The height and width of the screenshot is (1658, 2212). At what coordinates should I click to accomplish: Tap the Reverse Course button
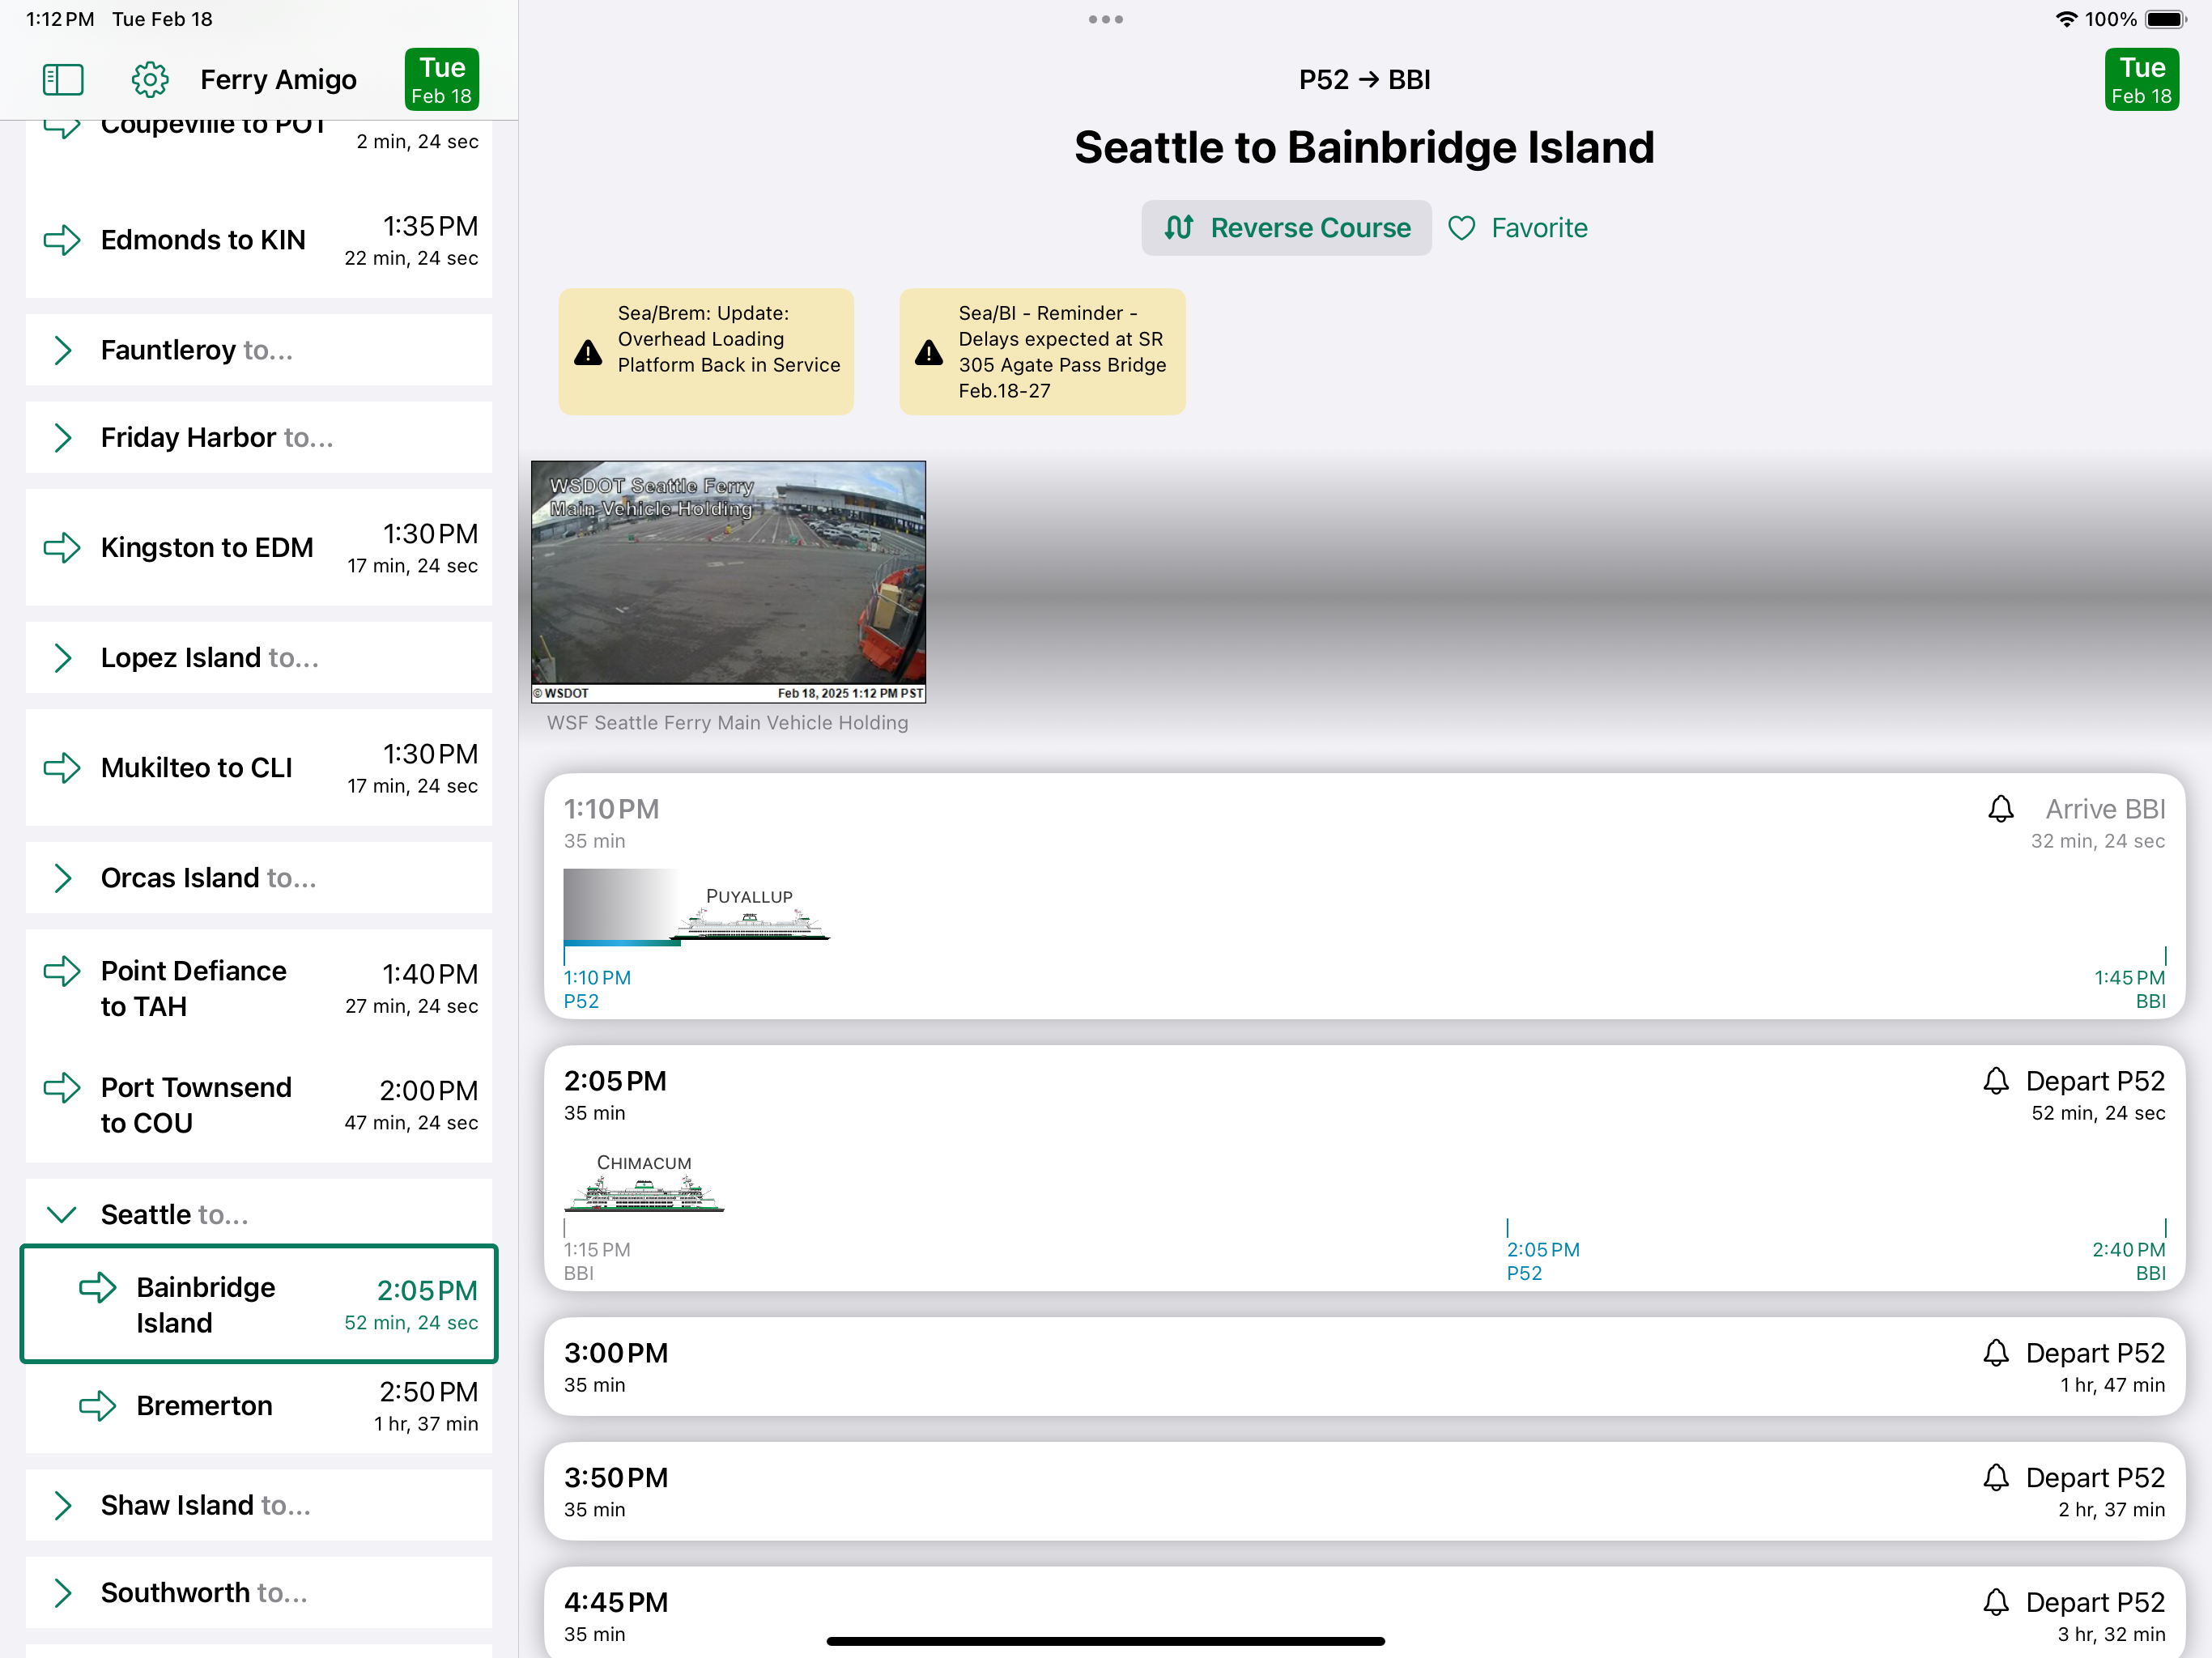click(1286, 228)
